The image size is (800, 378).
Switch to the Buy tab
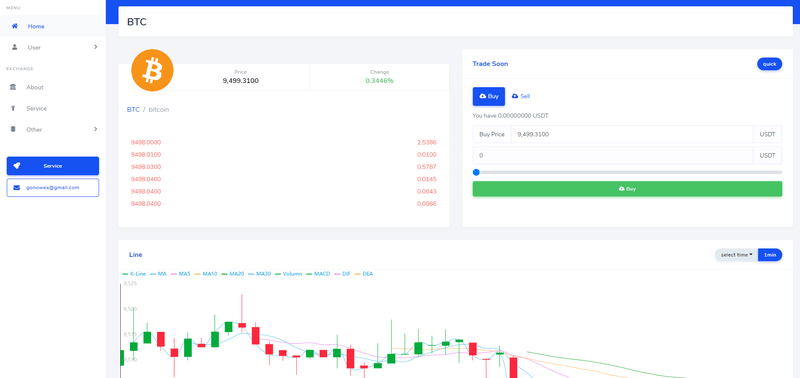point(489,96)
